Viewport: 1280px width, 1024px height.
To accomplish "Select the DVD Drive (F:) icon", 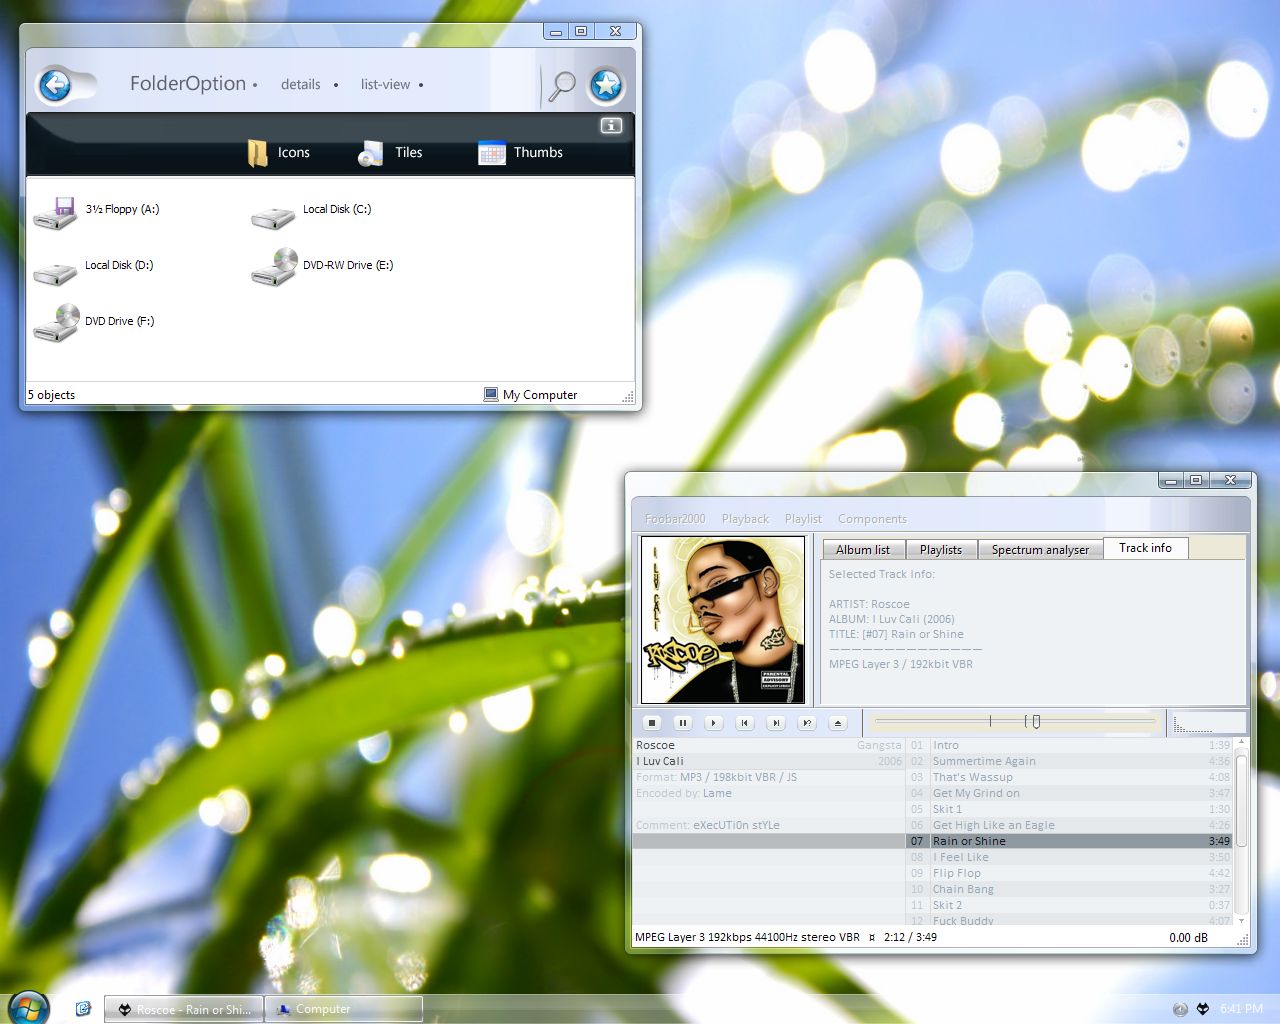I will [x=56, y=323].
